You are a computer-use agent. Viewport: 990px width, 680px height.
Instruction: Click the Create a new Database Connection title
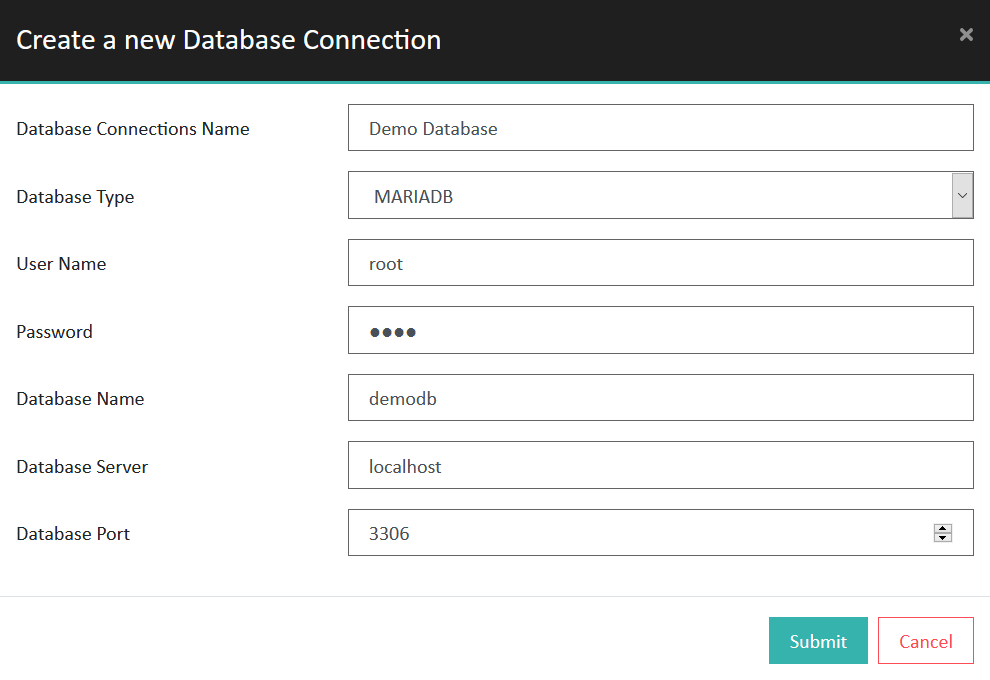pyautogui.click(x=229, y=40)
